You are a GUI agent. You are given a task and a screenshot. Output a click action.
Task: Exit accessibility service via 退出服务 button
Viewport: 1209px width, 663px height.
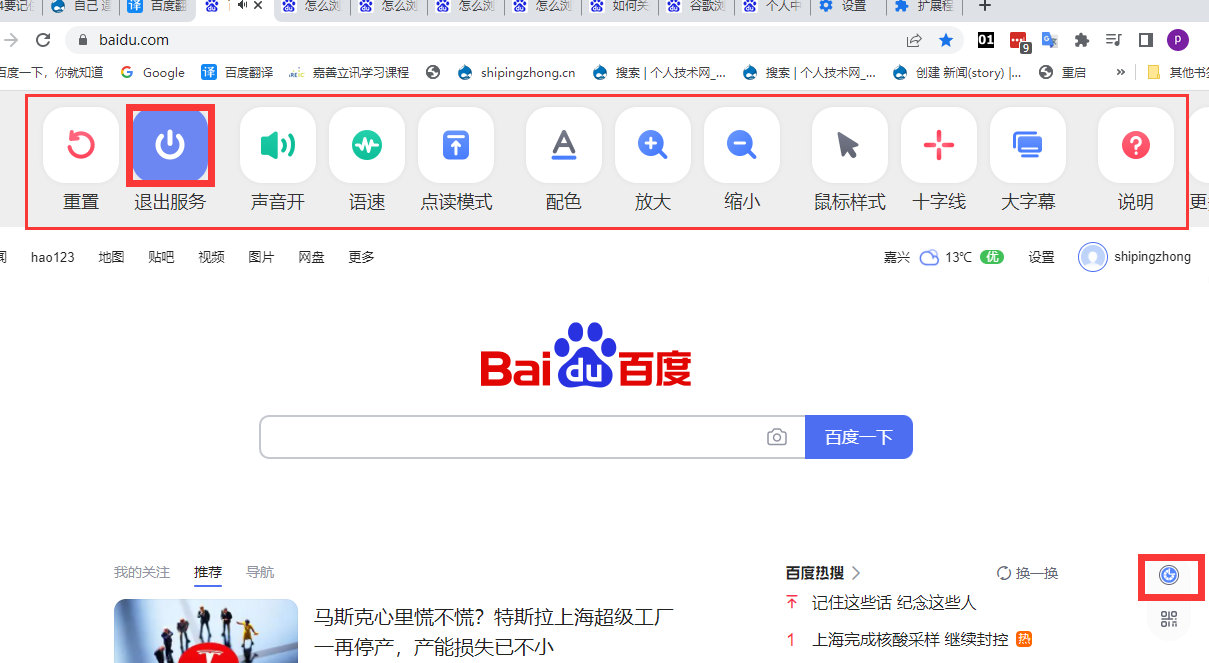tap(170, 146)
